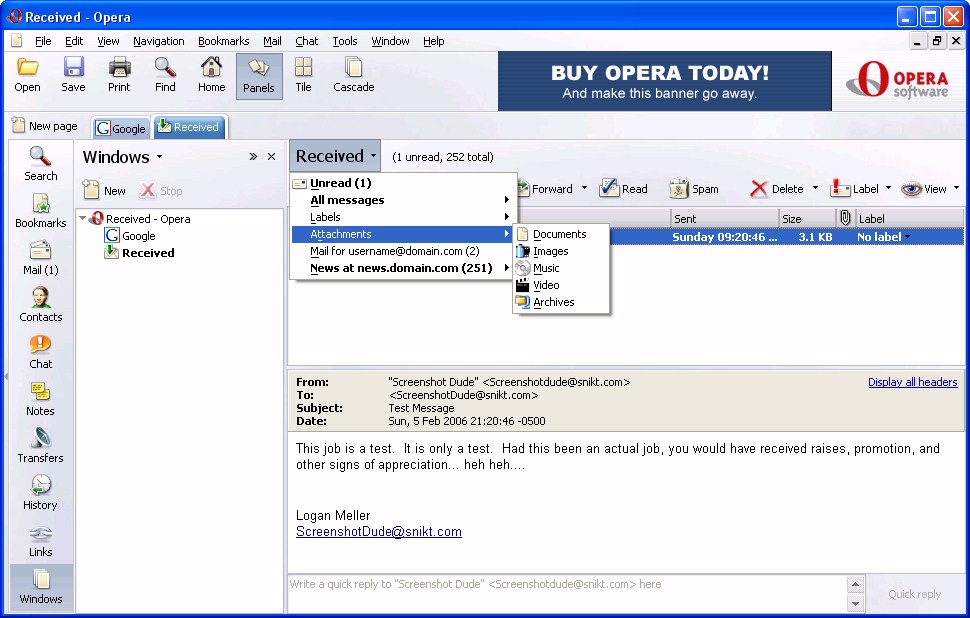Collapse the Received - Opera tree node
The width and height of the screenshot is (970, 618).
[83, 219]
